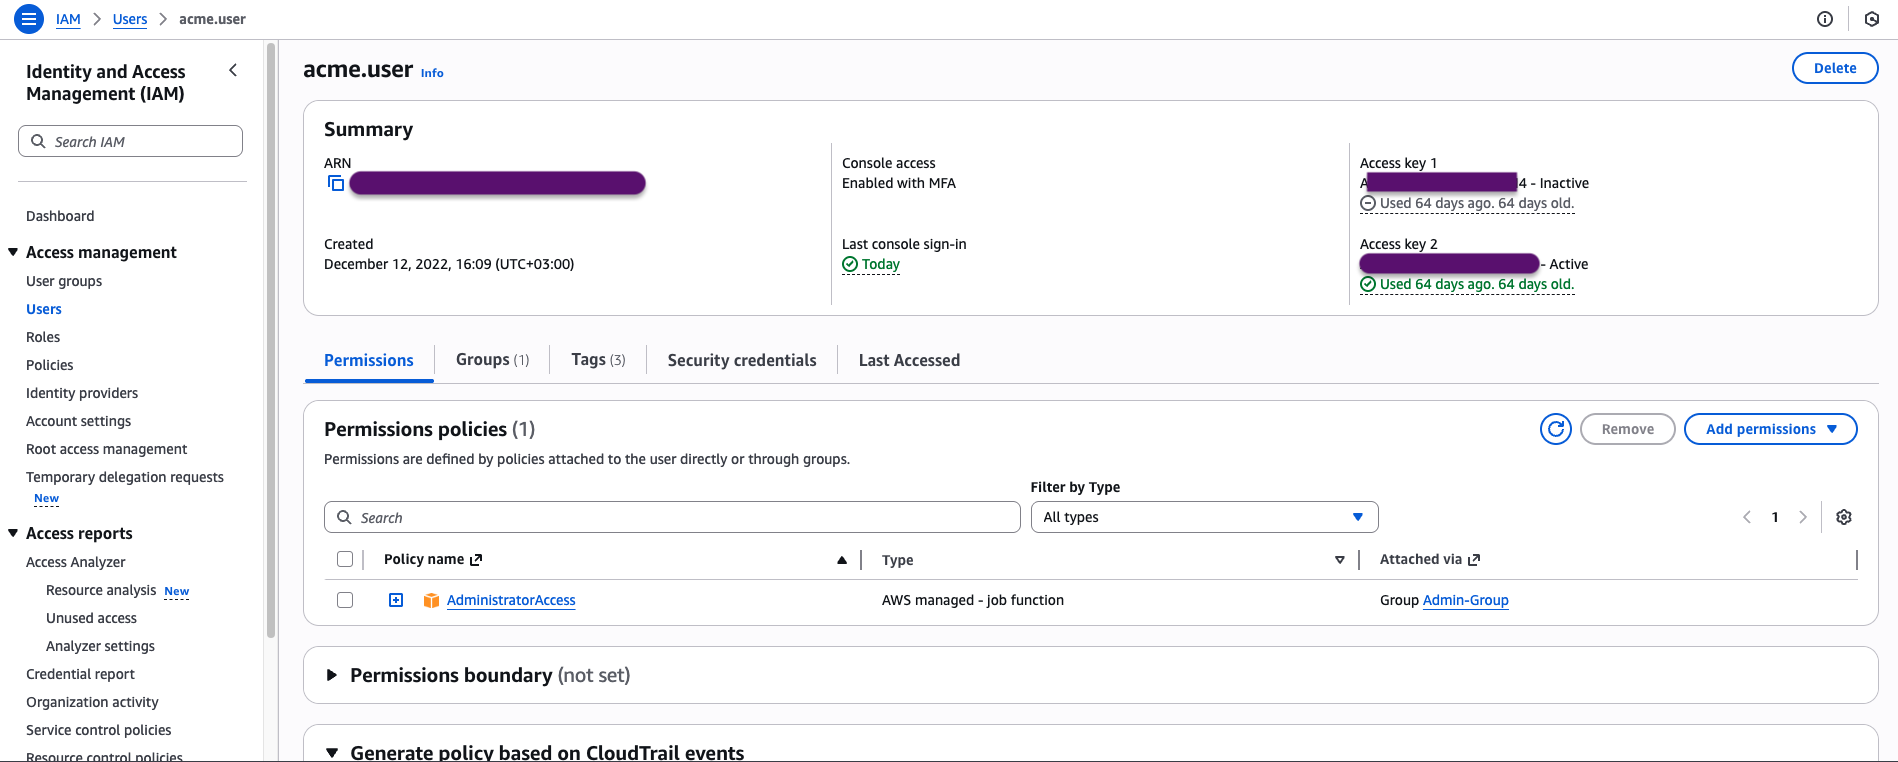The image size is (1898, 762).
Task: Sort the Type column arrow
Action: point(1340,560)
